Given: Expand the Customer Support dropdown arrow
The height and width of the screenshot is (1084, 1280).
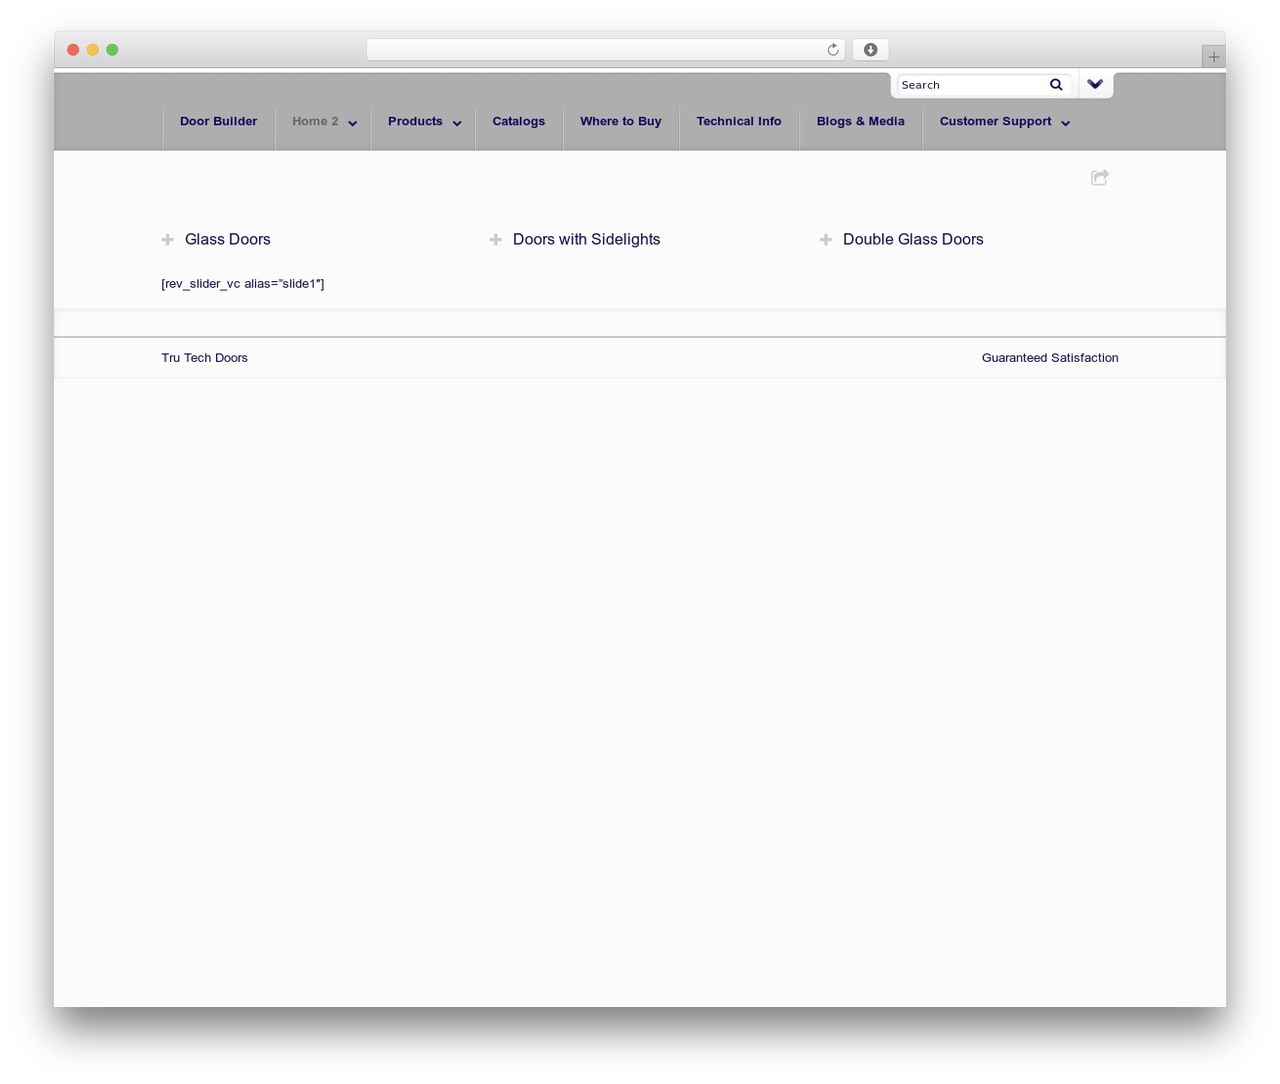Looking at the screenshot, I should click(x=1066, y=123).
